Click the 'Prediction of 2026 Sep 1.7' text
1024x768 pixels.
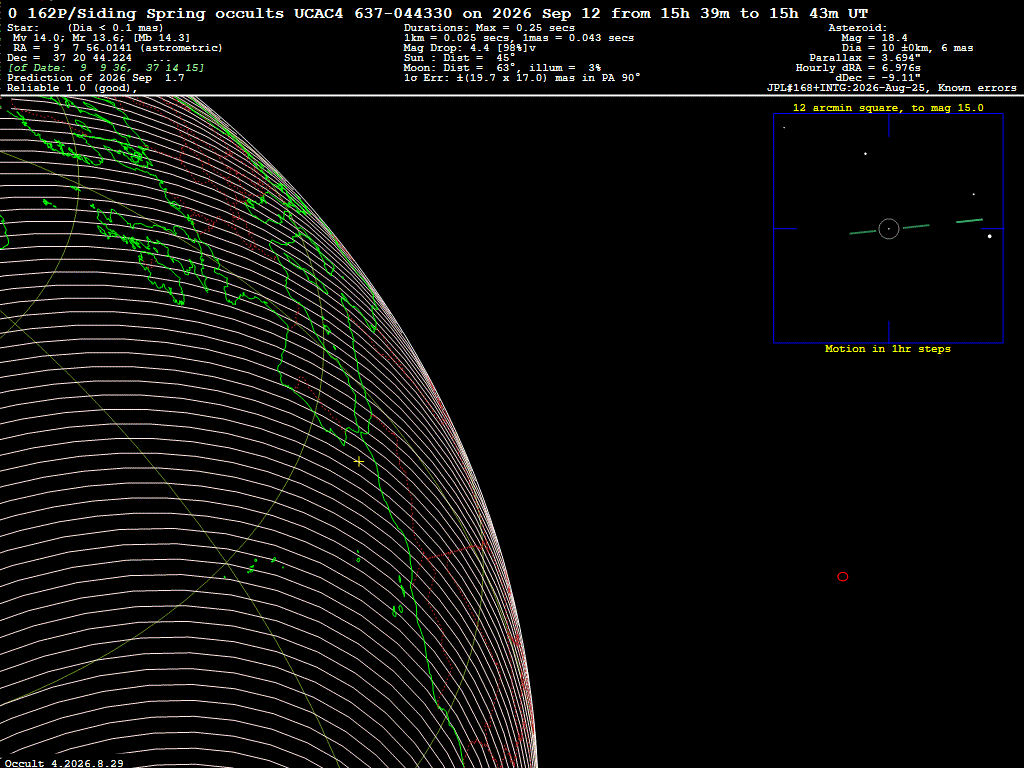(95, 78)
